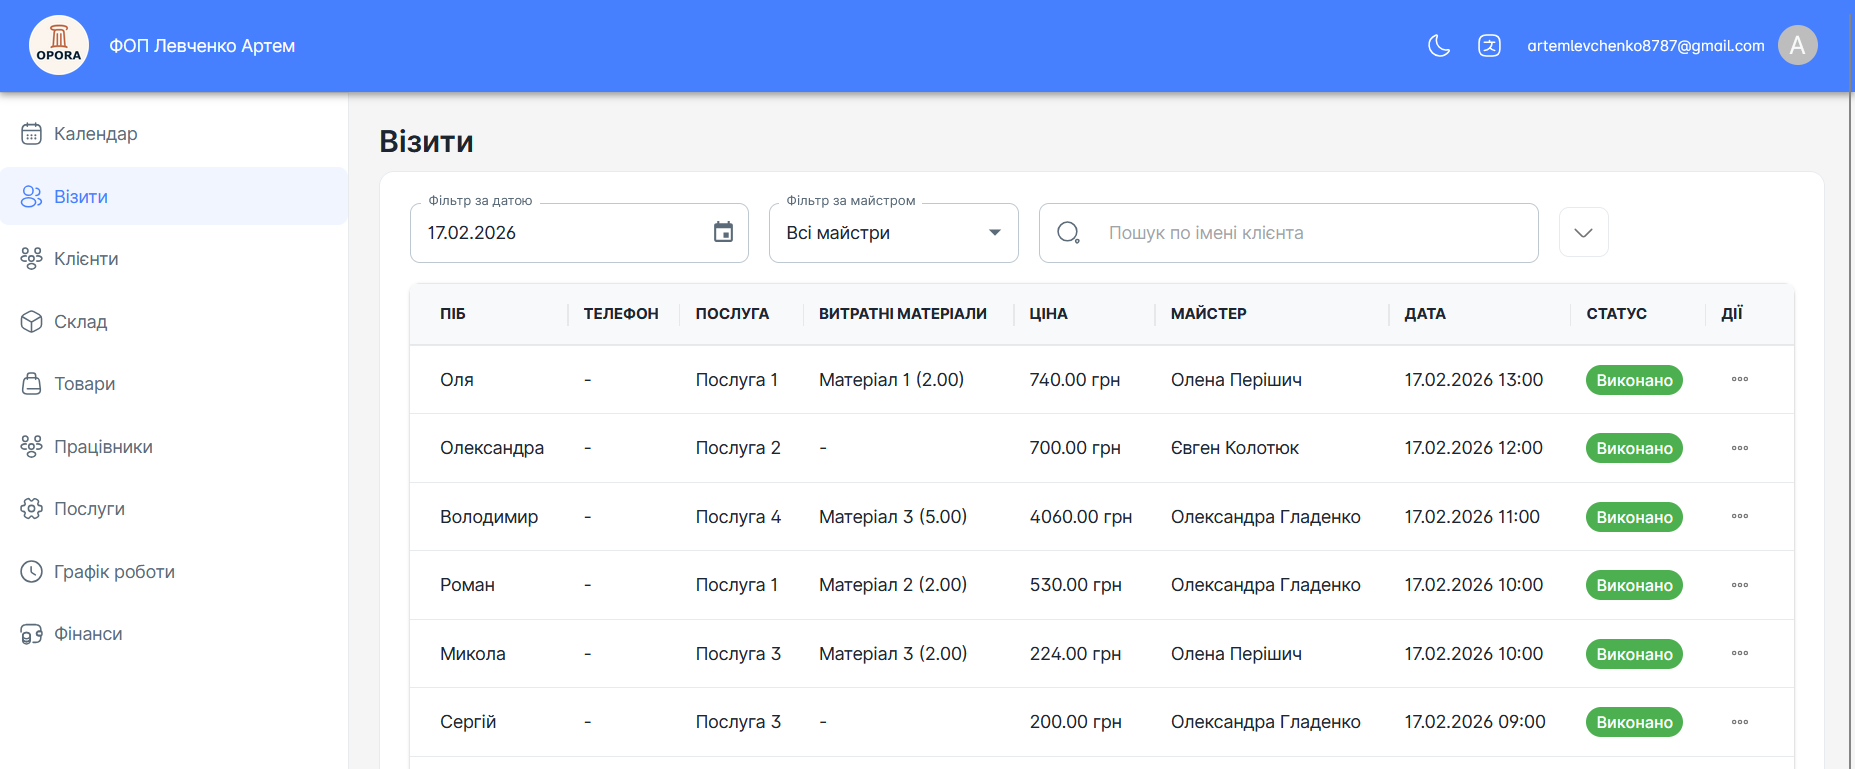This screenshot has height=769, width=1855.
Task: Open actions menu for Володимир's visit
Action: [x=1740, y=516]
